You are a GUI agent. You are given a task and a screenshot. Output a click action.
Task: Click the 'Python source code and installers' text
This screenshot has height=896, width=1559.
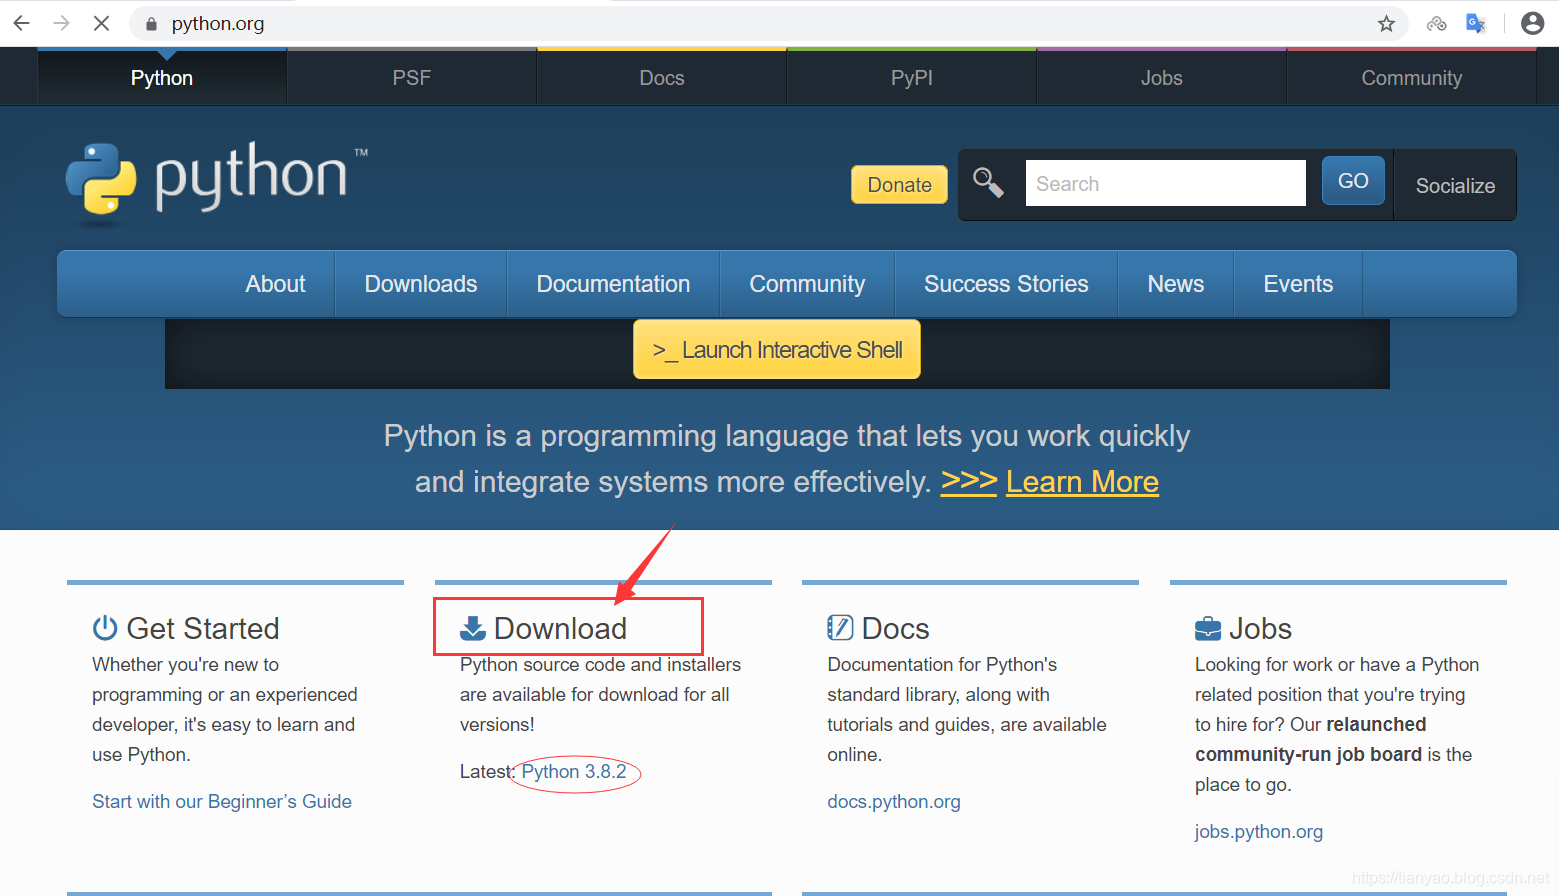coord(600,664)
